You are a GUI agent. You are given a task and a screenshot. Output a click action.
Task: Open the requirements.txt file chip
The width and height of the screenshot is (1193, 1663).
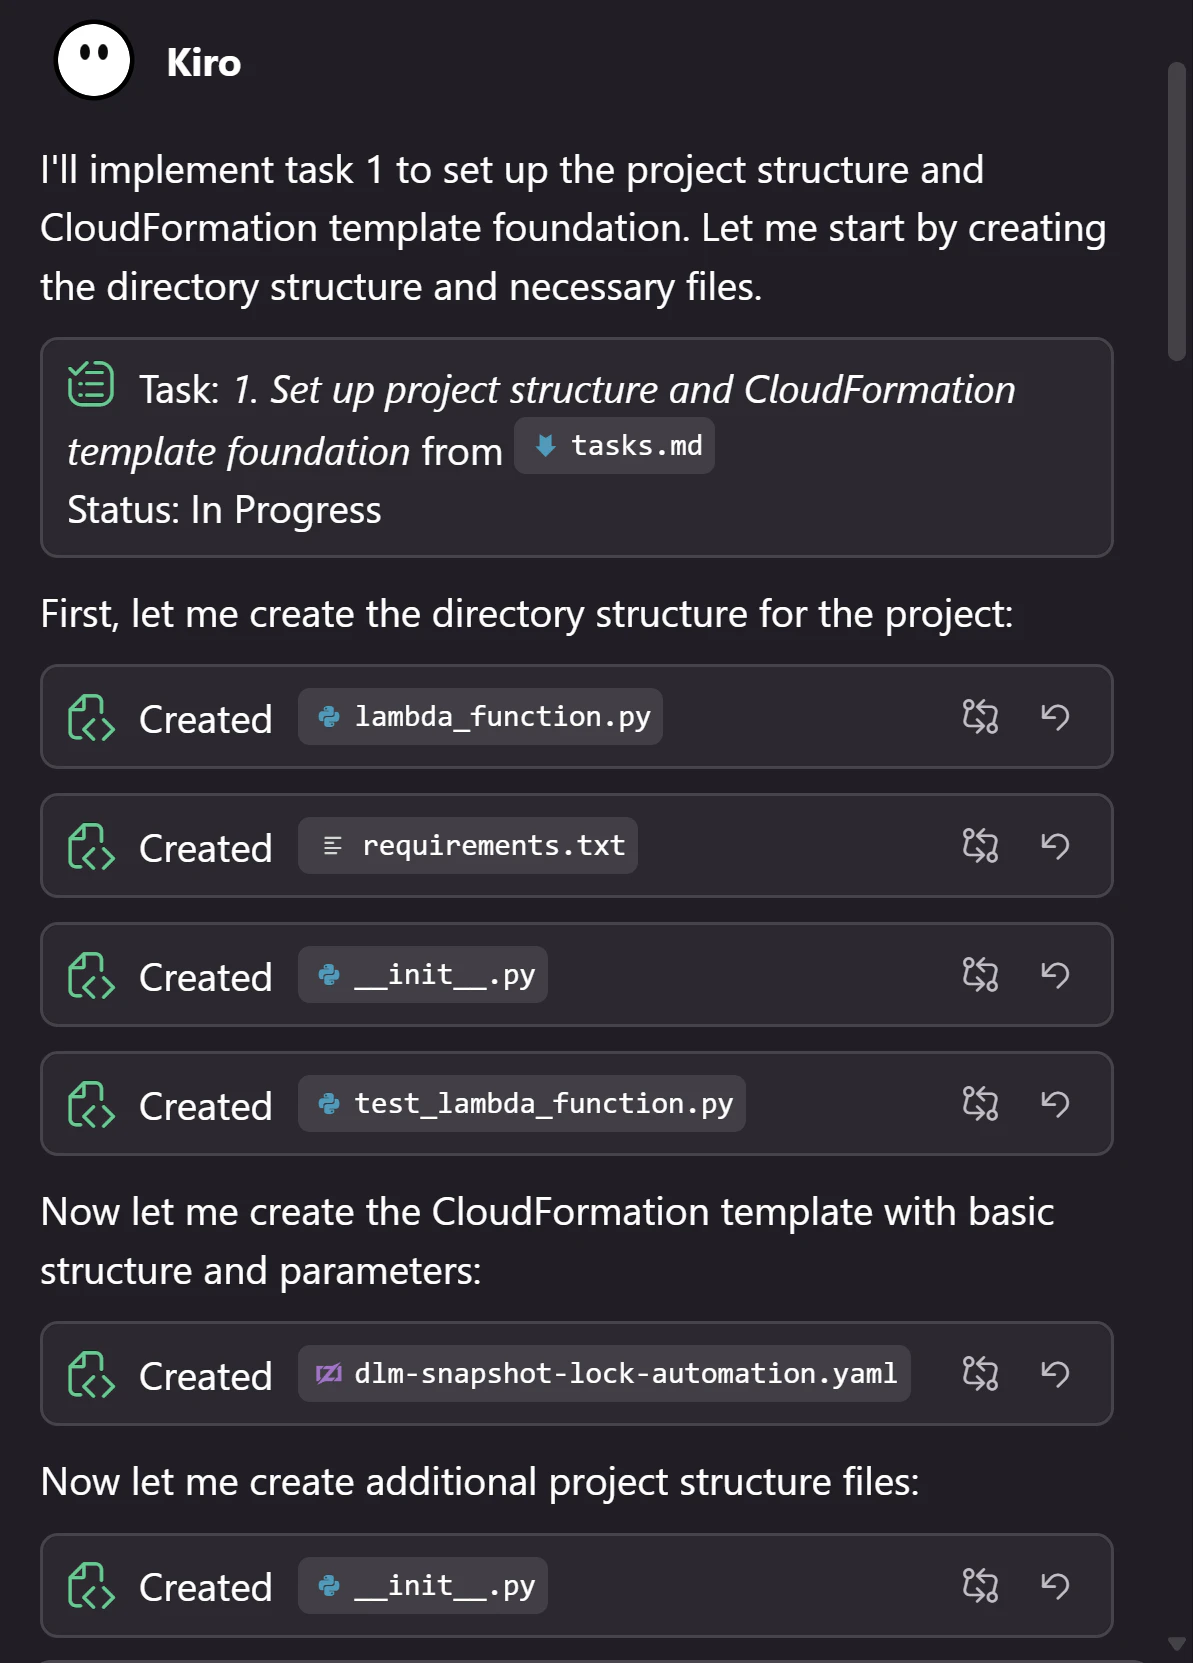(x=468, y=845)
